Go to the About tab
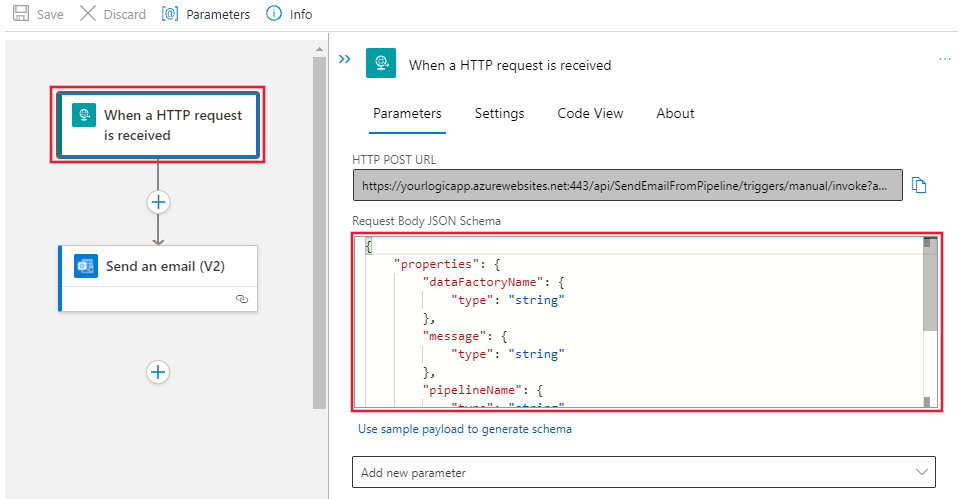 pyautogui.click(x=675, y=113)
